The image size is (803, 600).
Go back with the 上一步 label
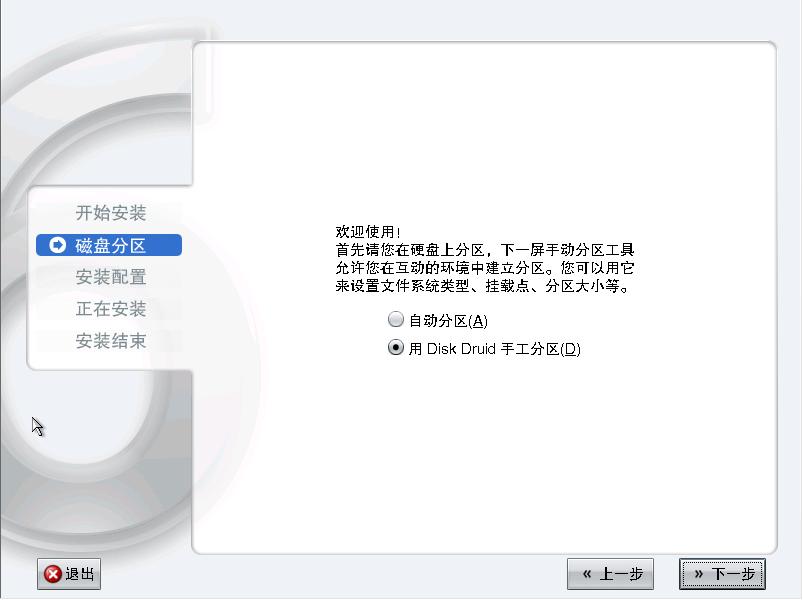pos(621,574)
